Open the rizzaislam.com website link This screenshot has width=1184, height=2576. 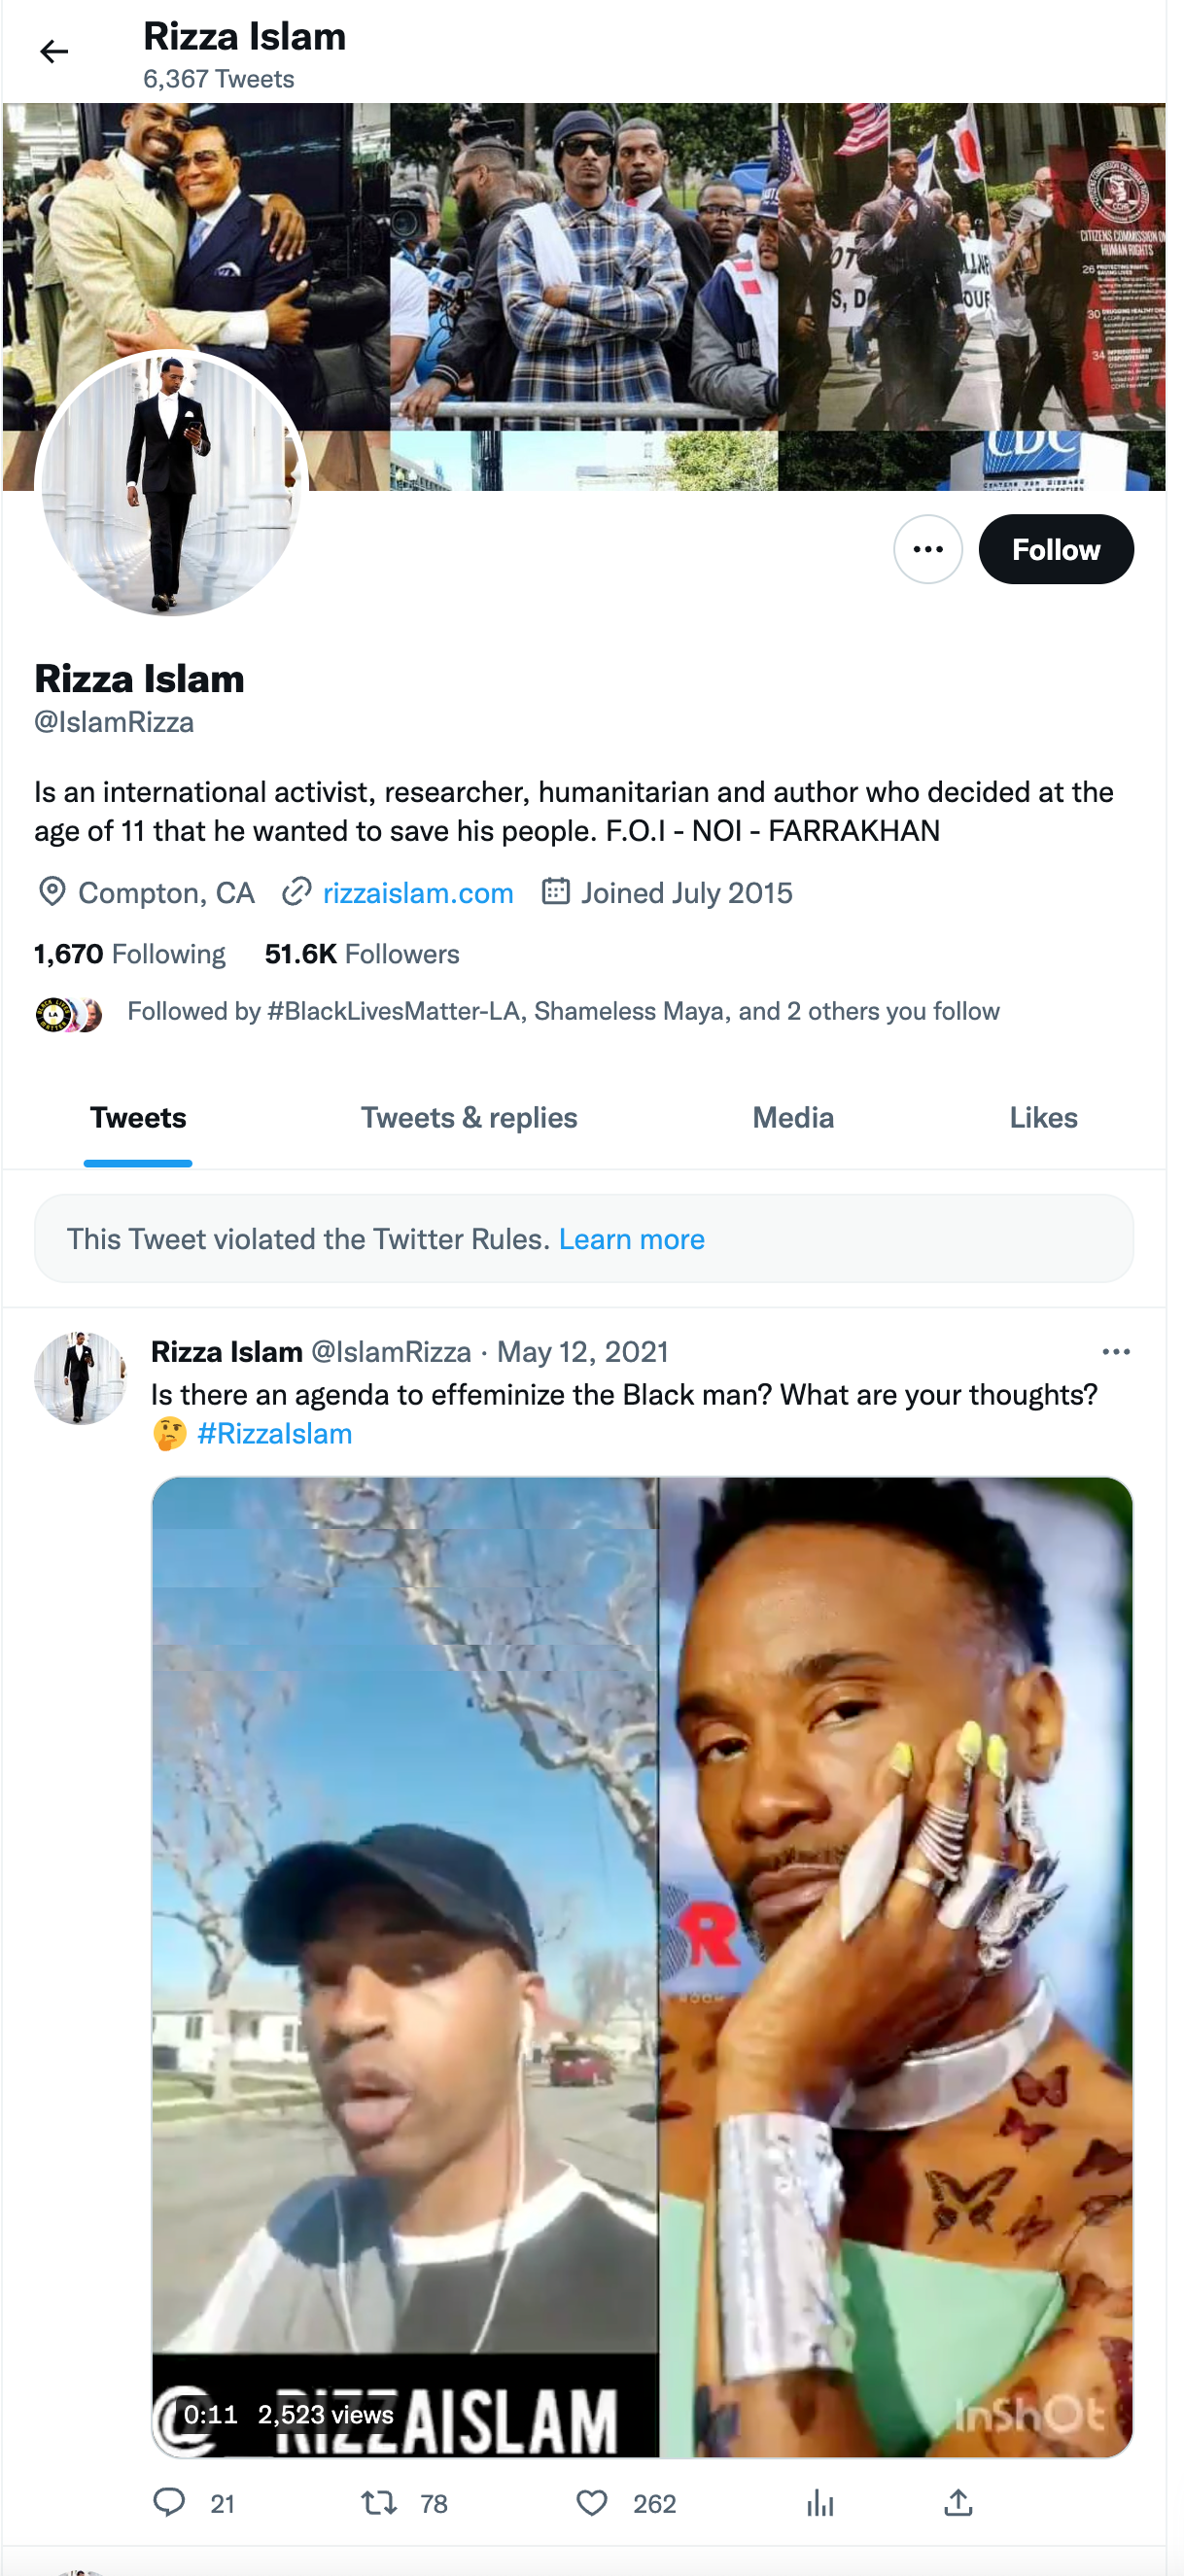tap(419, 893)
